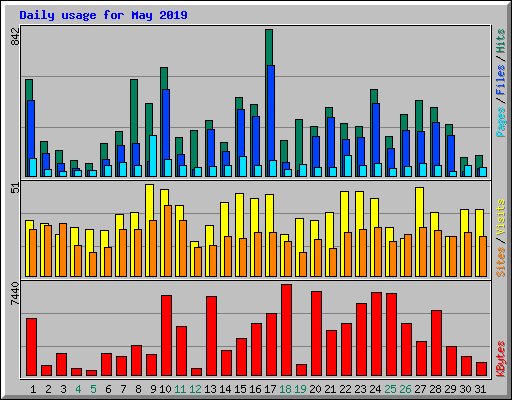This screenshot has height=400, width=512.
Task: Click the 7440 KBytes axis label
Action: (15, 293)
